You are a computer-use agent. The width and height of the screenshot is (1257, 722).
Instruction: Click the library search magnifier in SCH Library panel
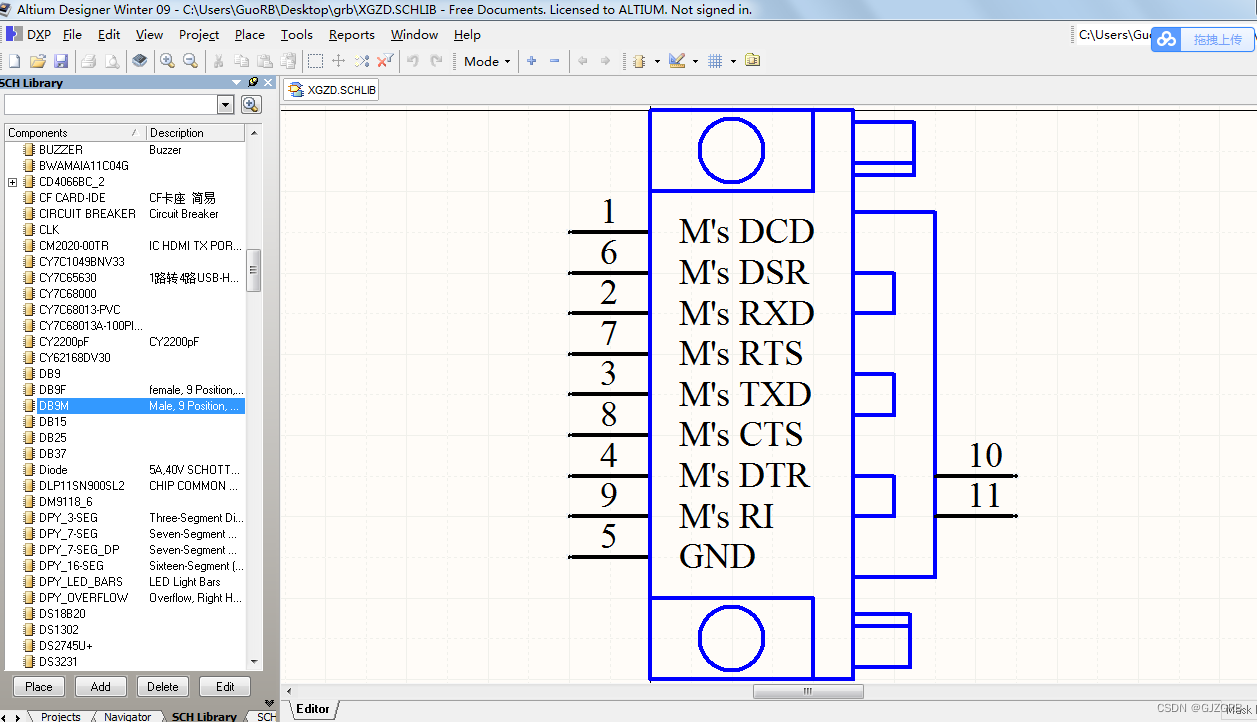point(251,105)
